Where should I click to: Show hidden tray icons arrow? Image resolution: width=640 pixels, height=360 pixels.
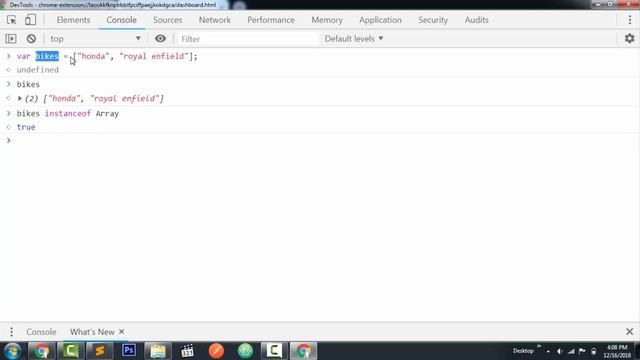click(x=548, y=351)
